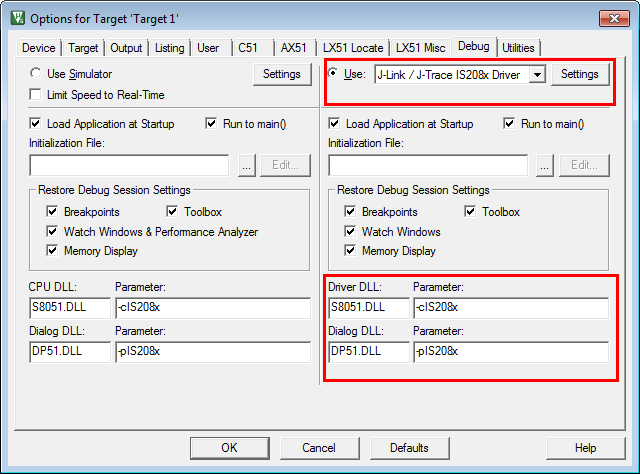Open the J-Link driver dropdown list
Screen dimensions: 640x474
point(536,75)
